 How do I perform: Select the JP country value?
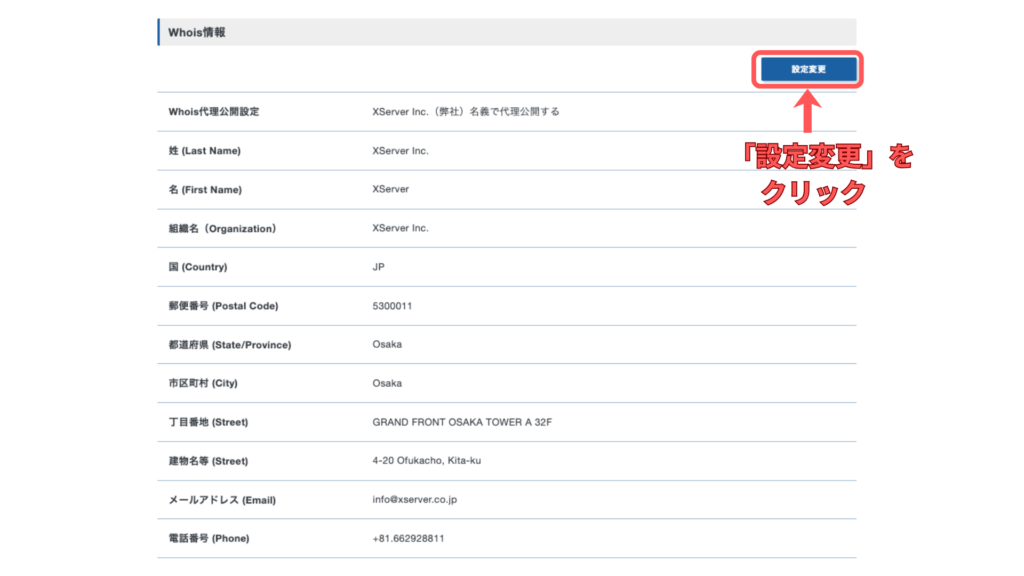tap(378, 267)
